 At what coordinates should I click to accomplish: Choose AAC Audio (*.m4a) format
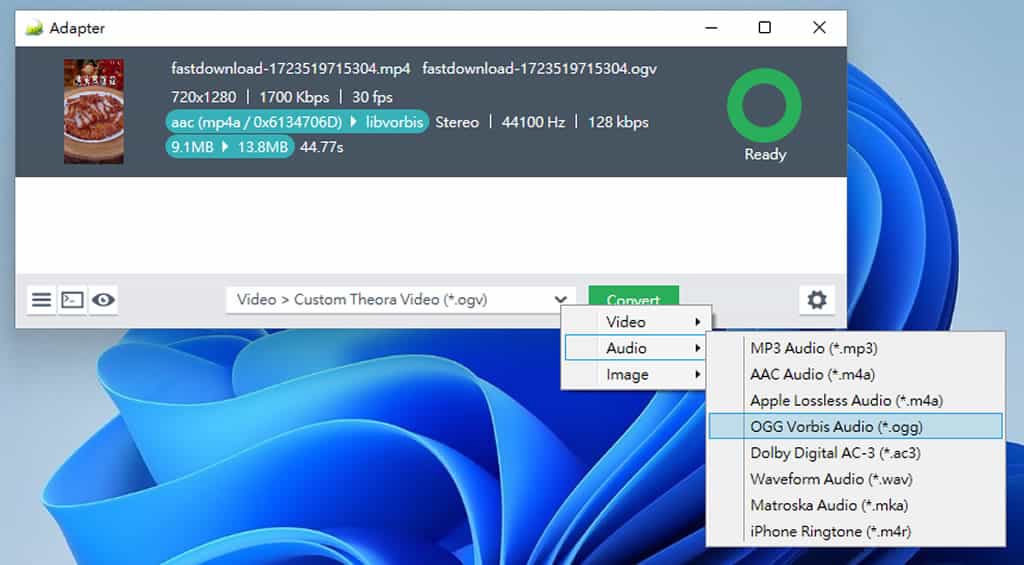click(856, 374)
